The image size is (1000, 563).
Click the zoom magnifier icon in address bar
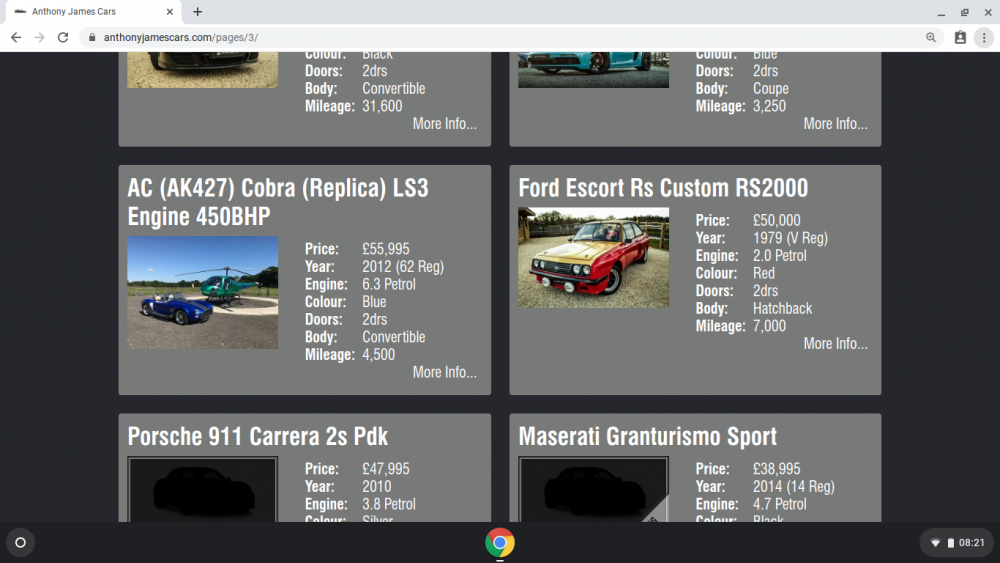(930, 38)
